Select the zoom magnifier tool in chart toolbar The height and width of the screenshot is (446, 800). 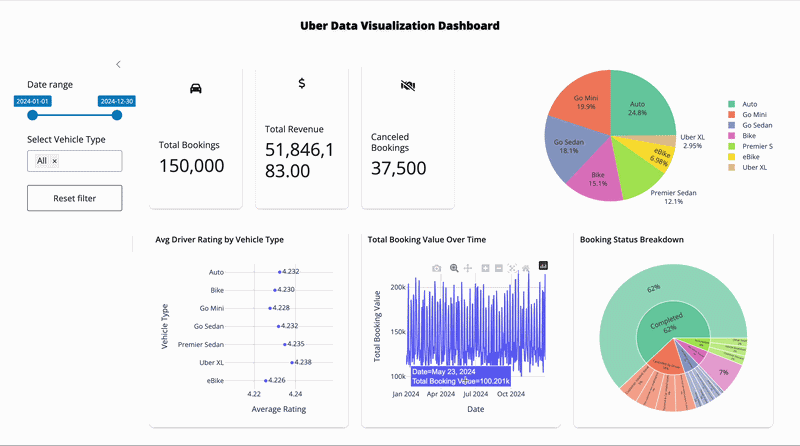coord(454,268)
